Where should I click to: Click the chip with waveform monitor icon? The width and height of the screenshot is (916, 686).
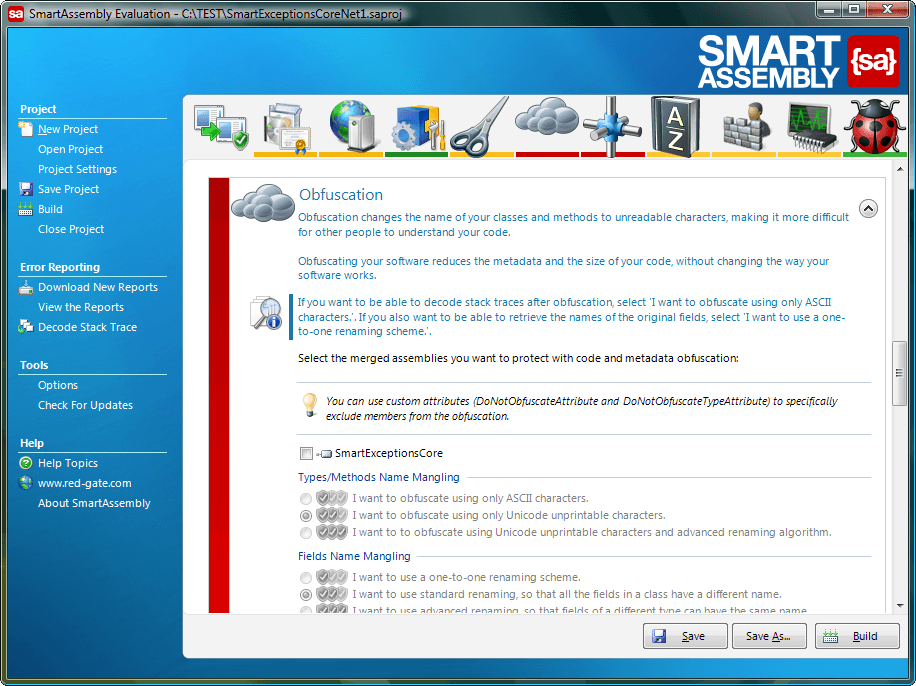811,127
